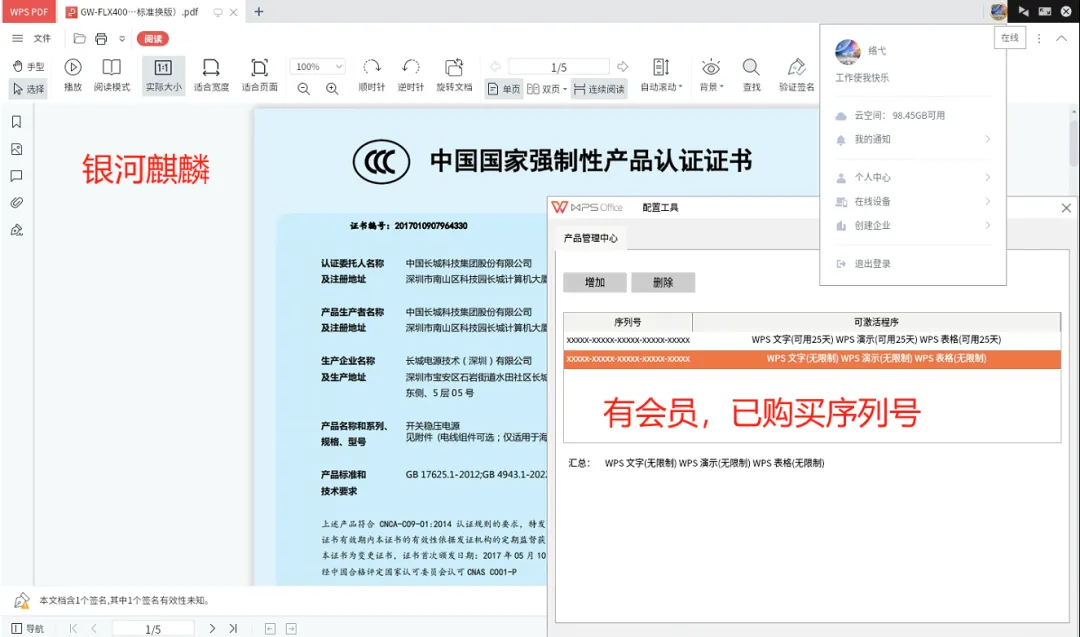The image size is (1080, 637).
Task: Jump to last page in status bar
Action: [x=233, y=628]
